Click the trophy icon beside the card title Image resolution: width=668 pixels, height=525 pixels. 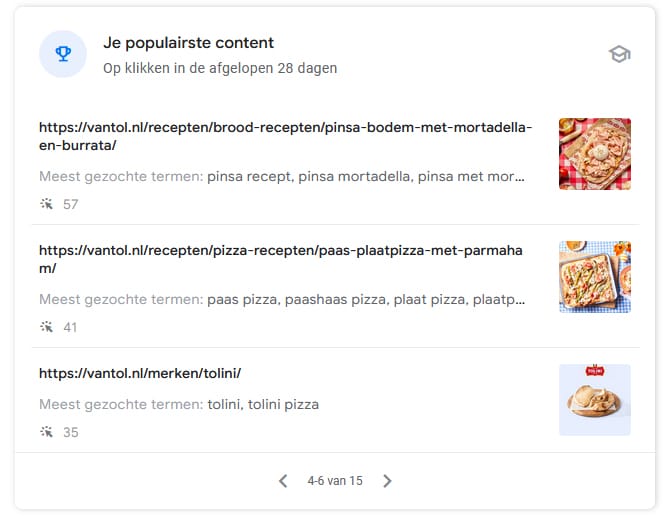point(63,54)
